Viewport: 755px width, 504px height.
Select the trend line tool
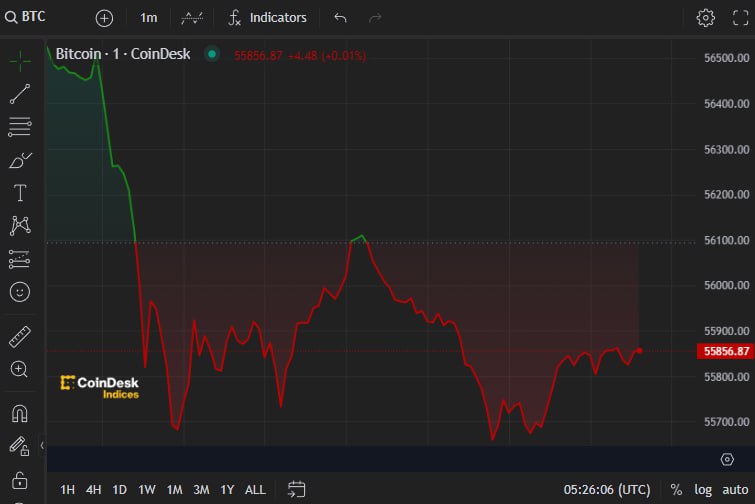(x=20, y=94)
